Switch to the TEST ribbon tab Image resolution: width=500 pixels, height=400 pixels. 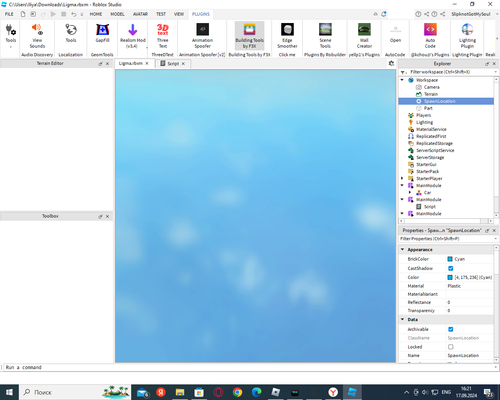pos(161,14)
